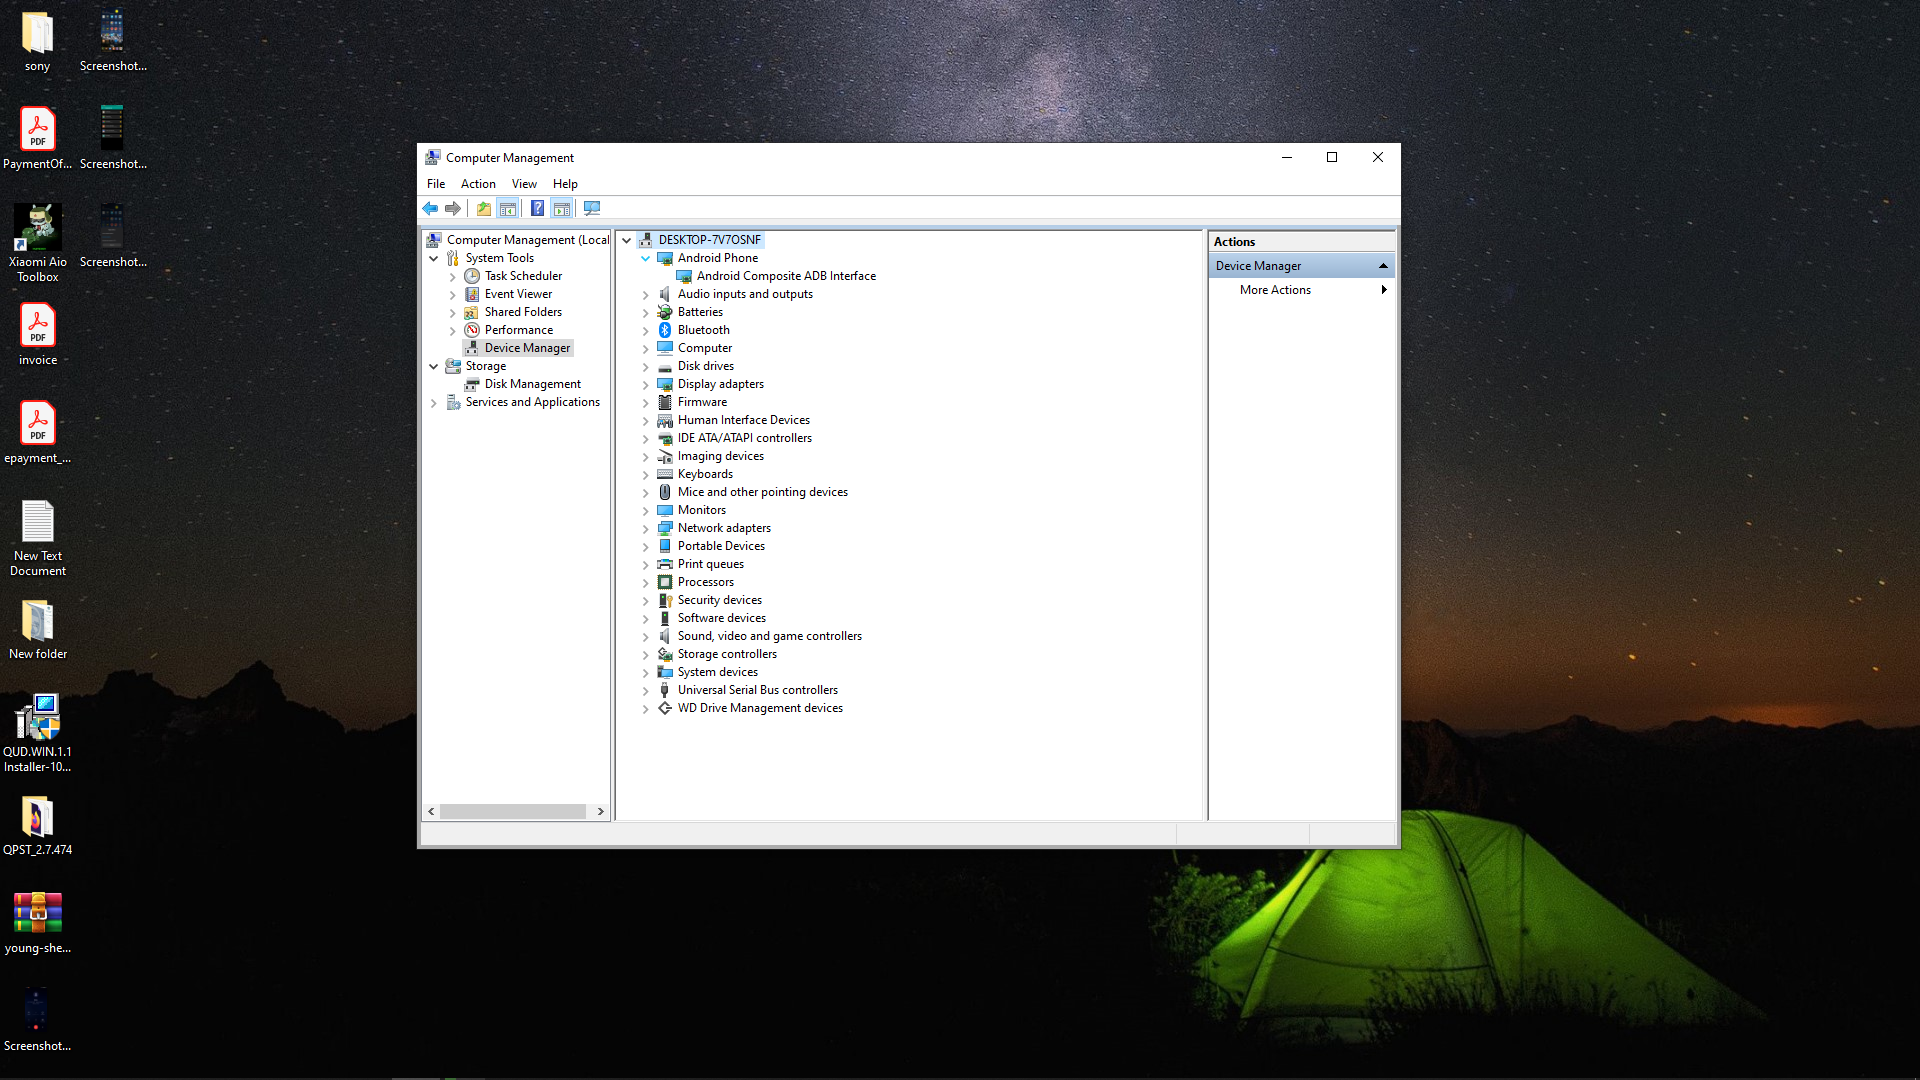The image size is (1920, 1080).
Task: Open the View menu
Action: (524, 184)
